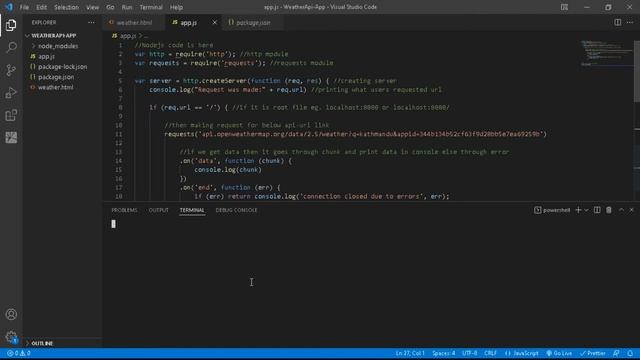Split the editor to the right
This screenshot has height=360, width=640.
coord(618,22)
